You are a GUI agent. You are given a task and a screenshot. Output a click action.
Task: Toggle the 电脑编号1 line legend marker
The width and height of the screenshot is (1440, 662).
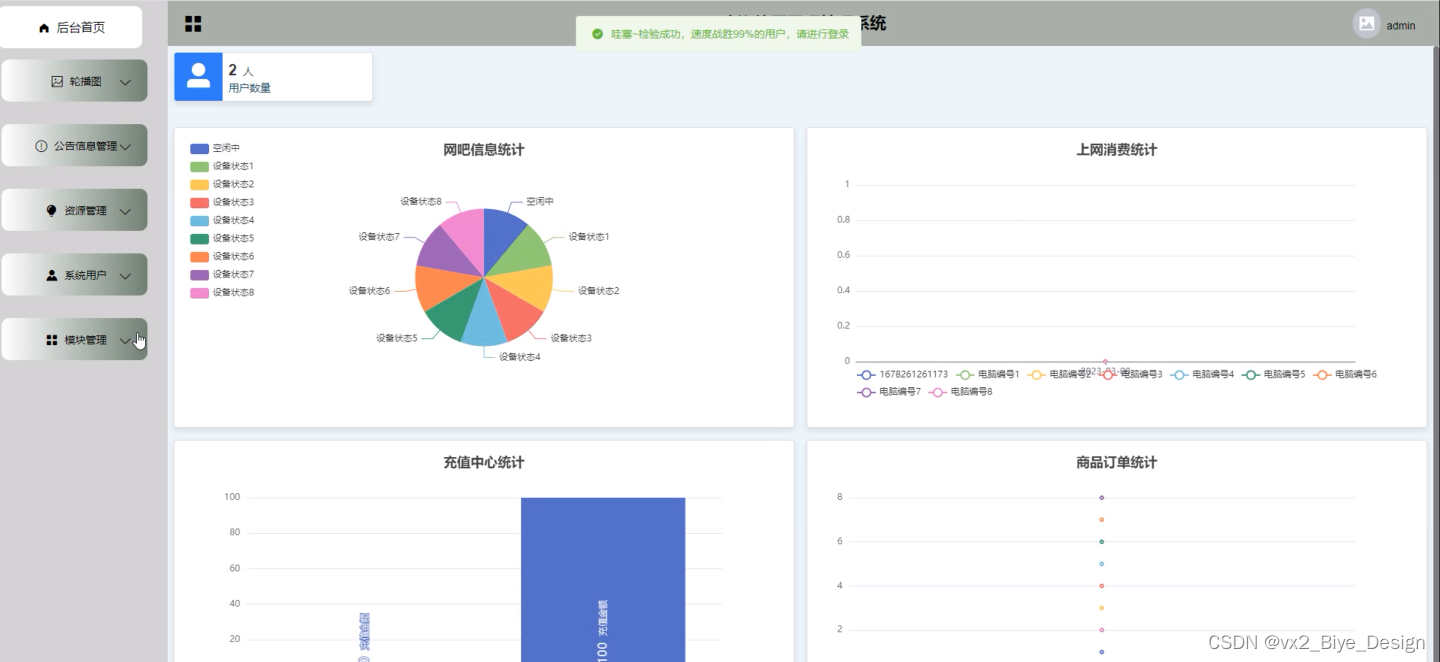point(966,374)
